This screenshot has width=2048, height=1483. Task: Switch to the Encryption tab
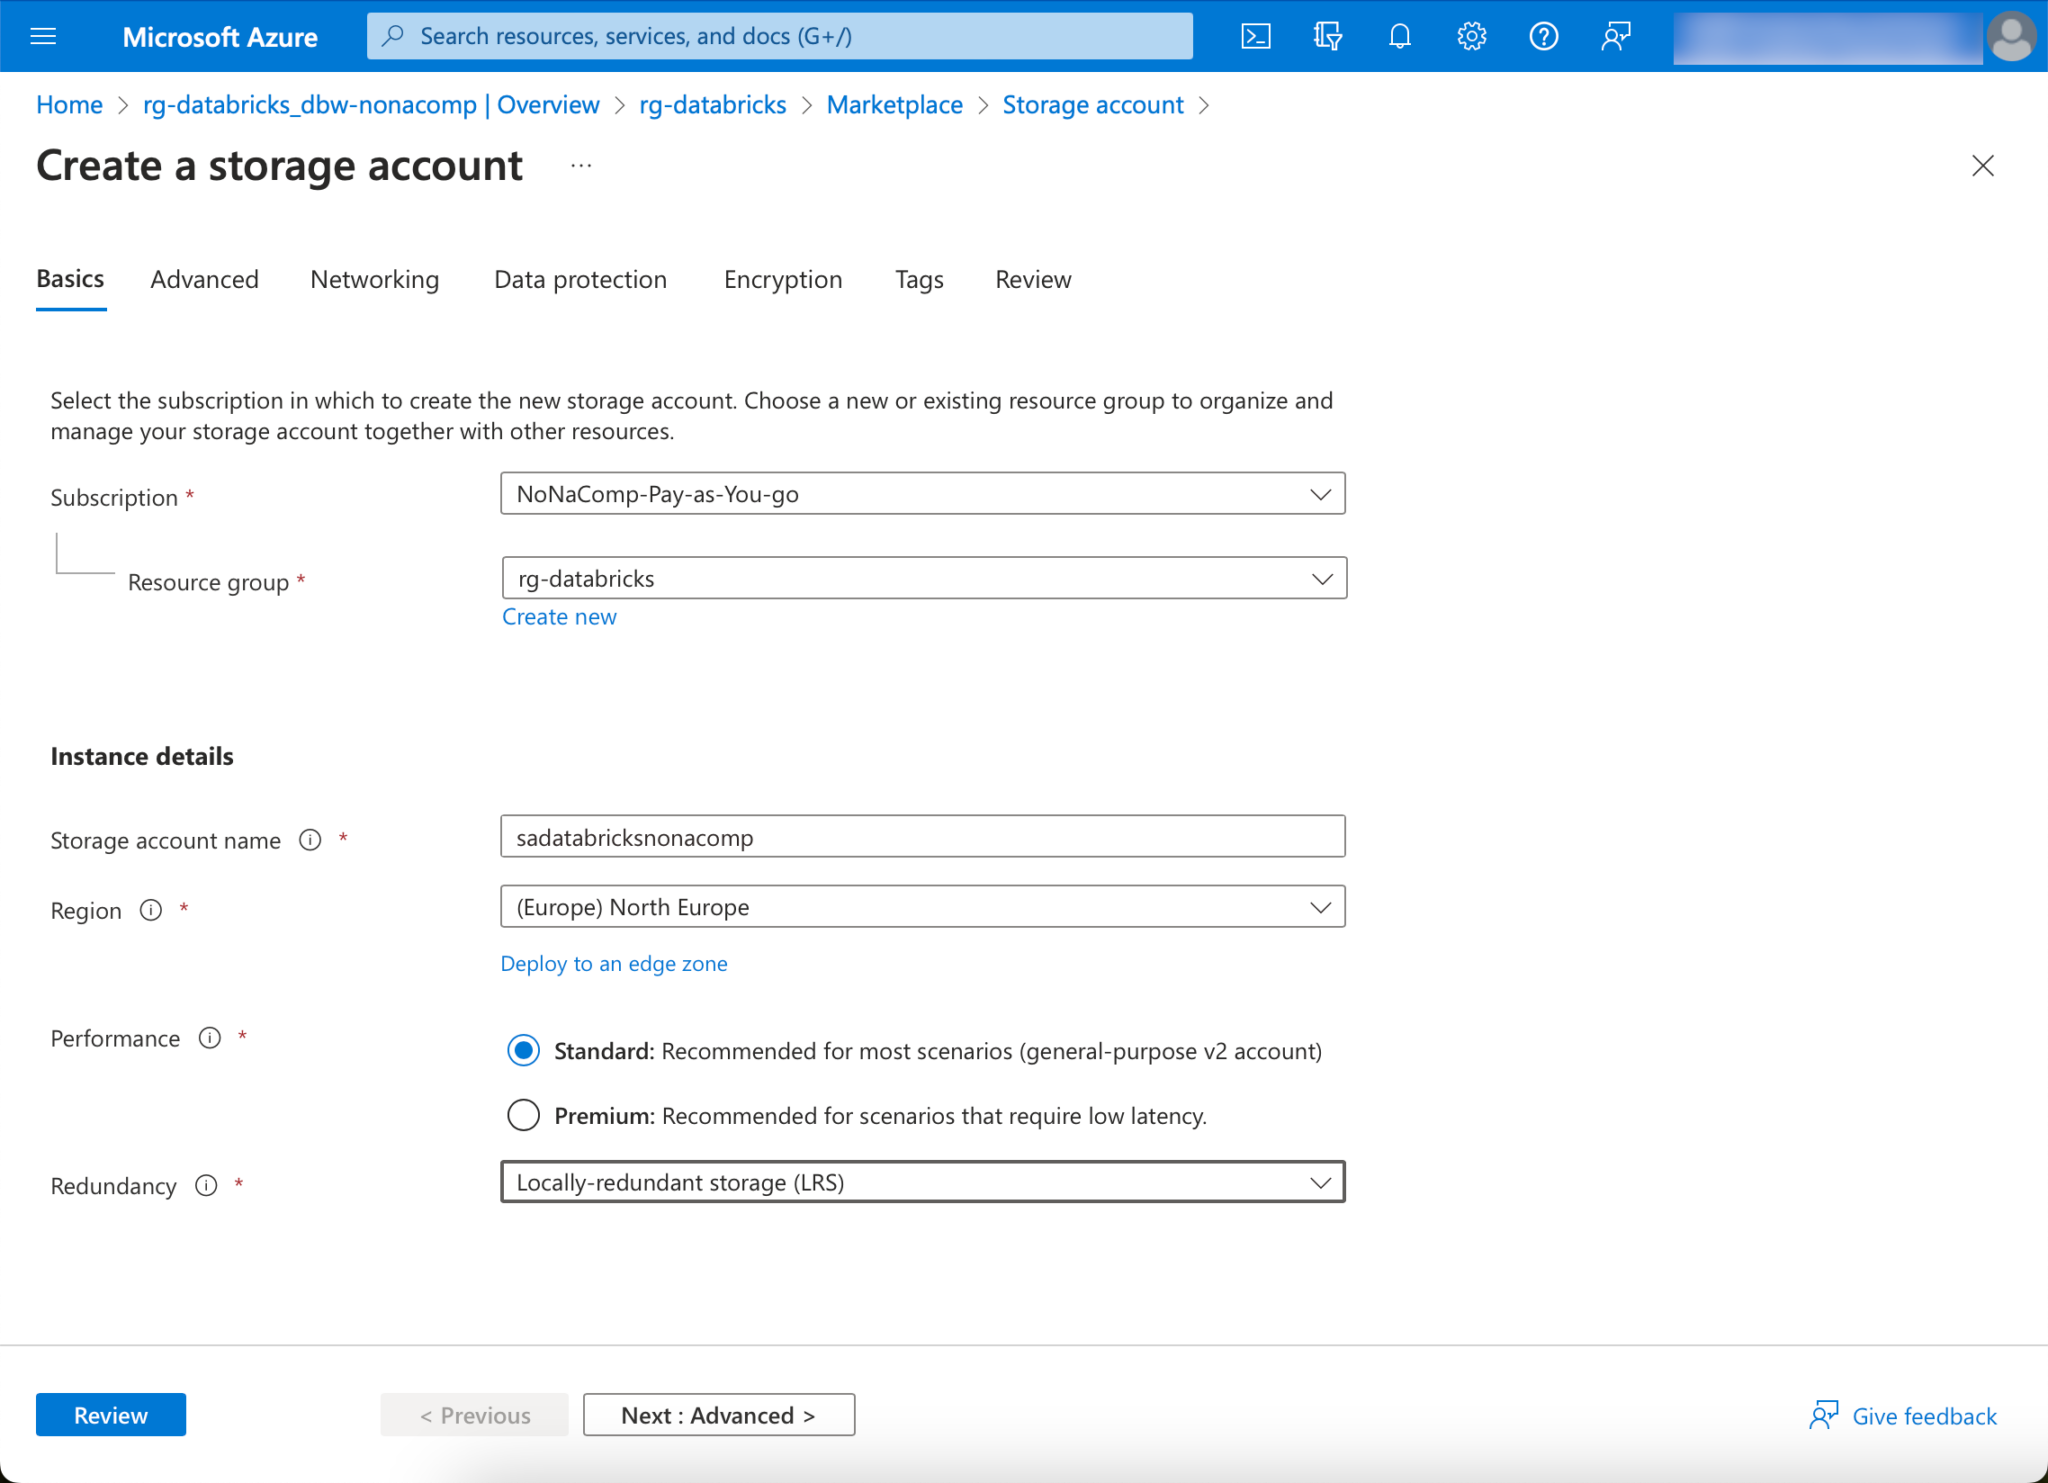point(782,280)
